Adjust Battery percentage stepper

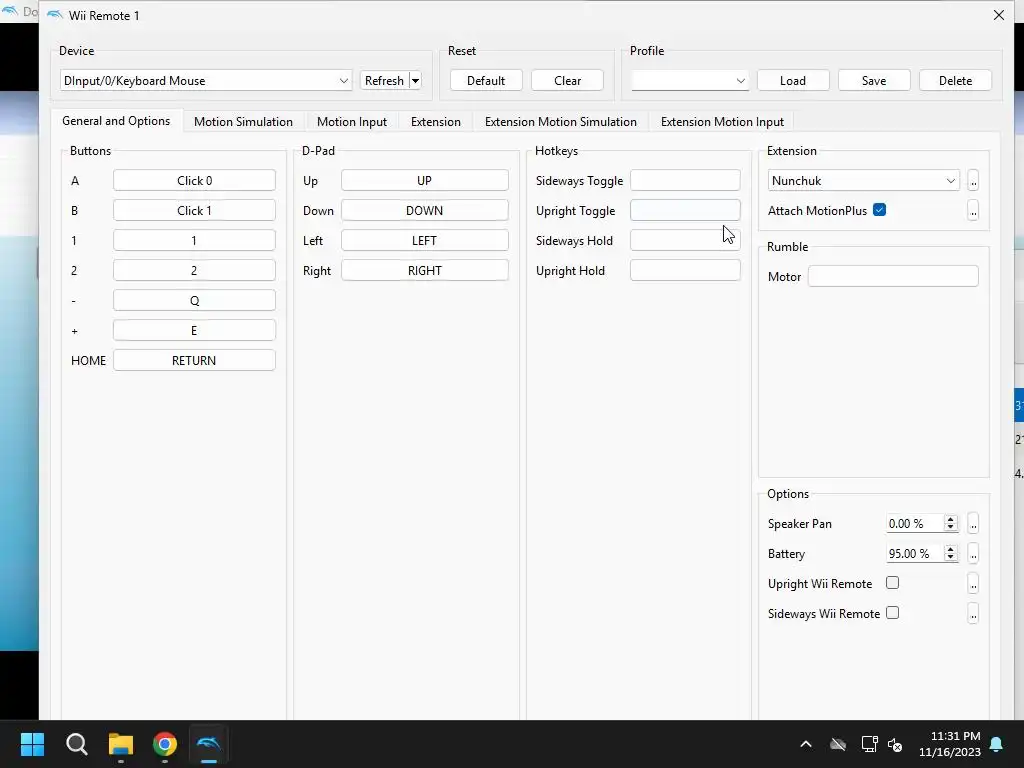coord(951,553)
